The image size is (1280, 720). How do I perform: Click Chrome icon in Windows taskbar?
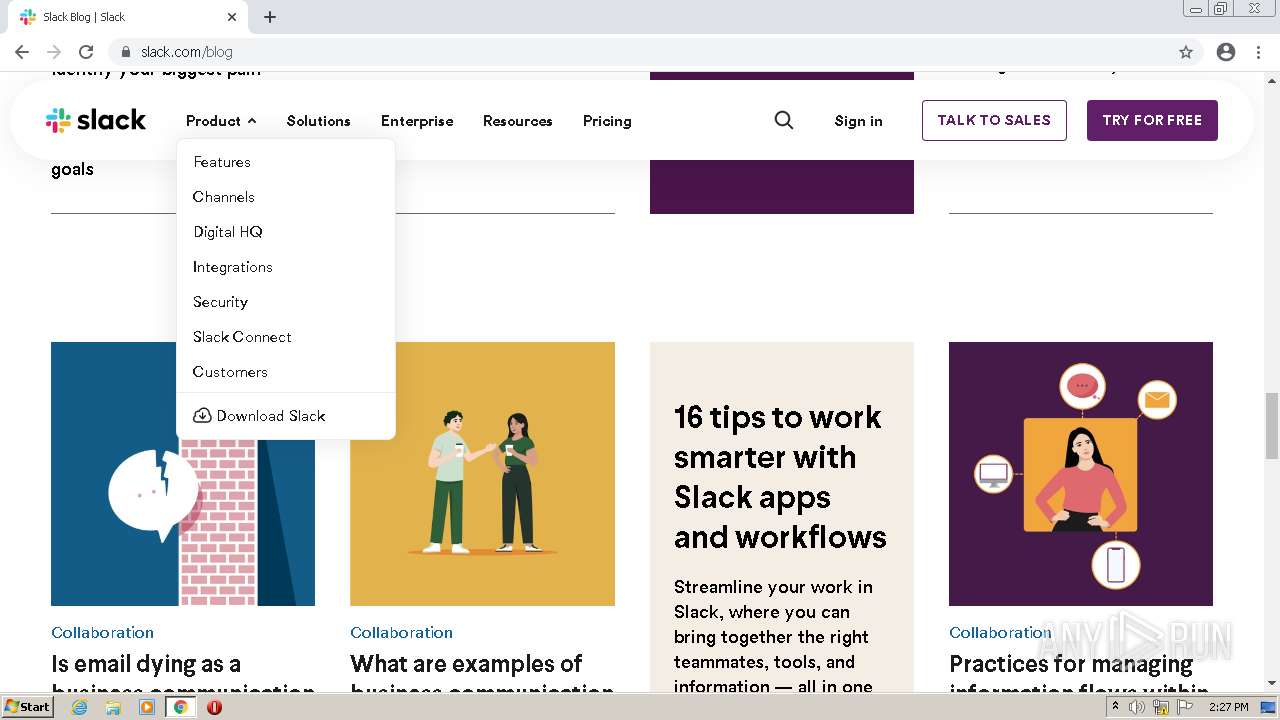coord(181,707)
